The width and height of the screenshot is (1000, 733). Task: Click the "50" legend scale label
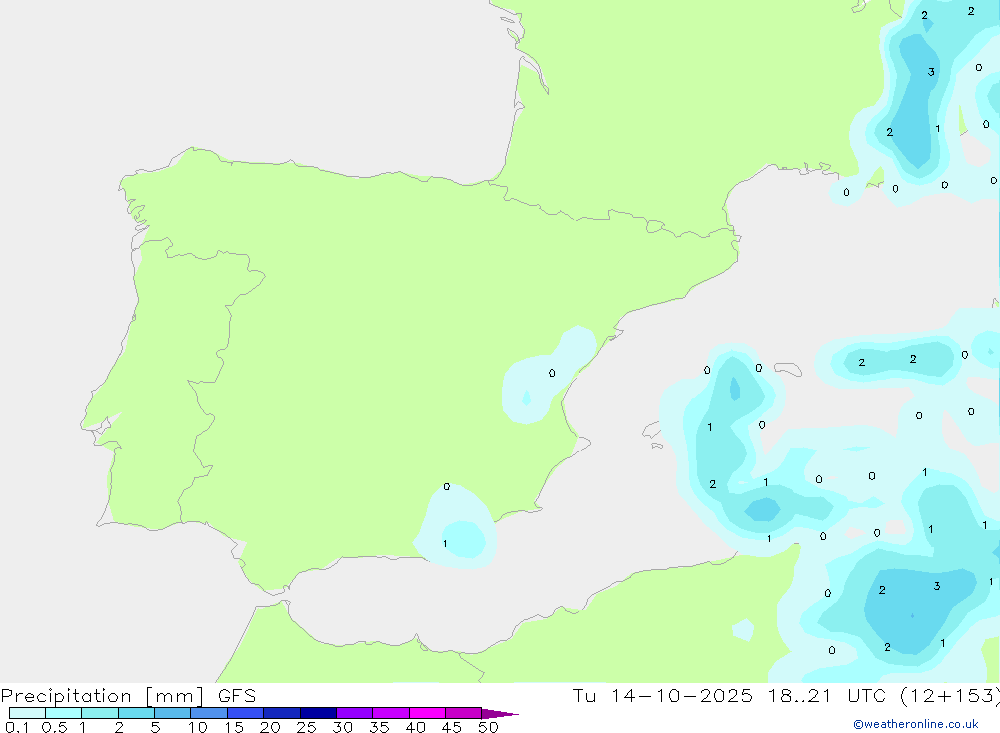tap(488, 727)
